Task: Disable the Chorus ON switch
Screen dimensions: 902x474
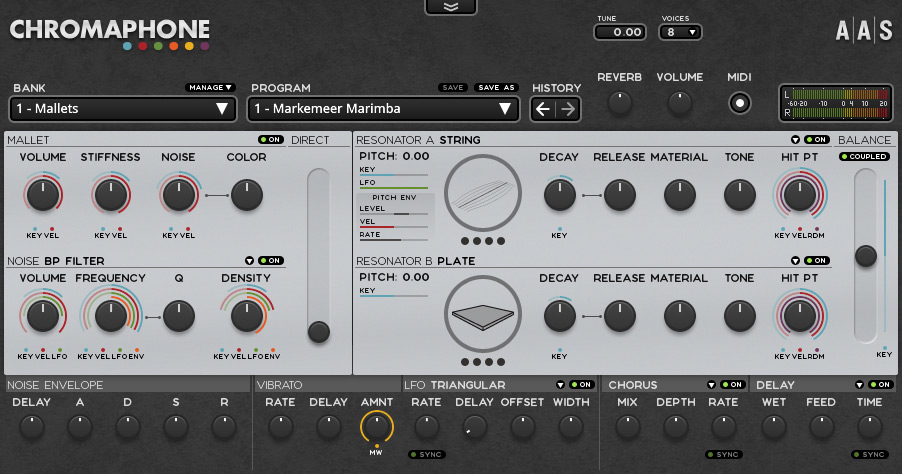Action: (x=732, y=385)
